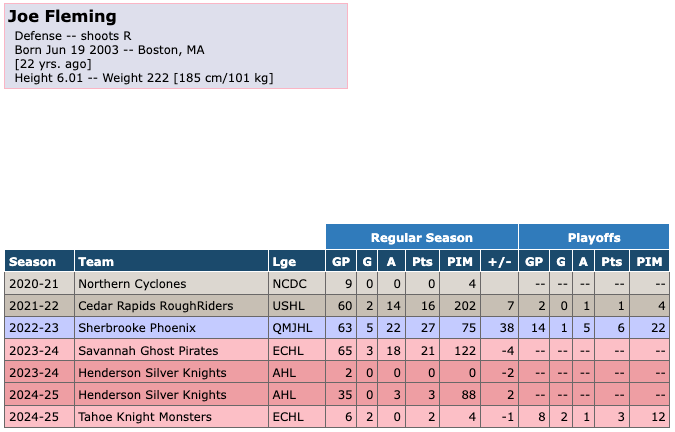Click the QMJHL league cell
Viewport: 675px width, 432px height.
pos(291,328)
